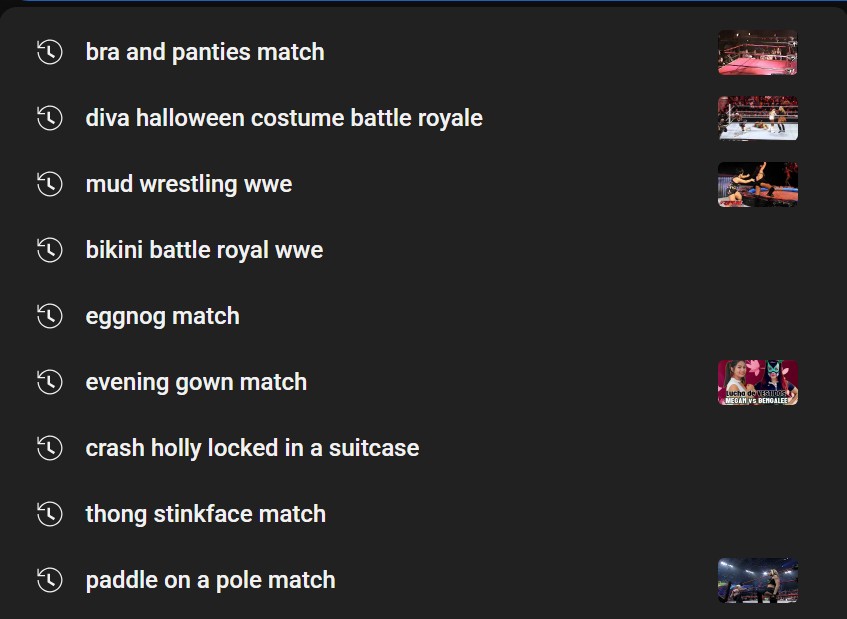Viewport: 847px width, 619px height.
Task: Click history icon beside 'diva halloween costume battle royale'
Action: point(50,118)
